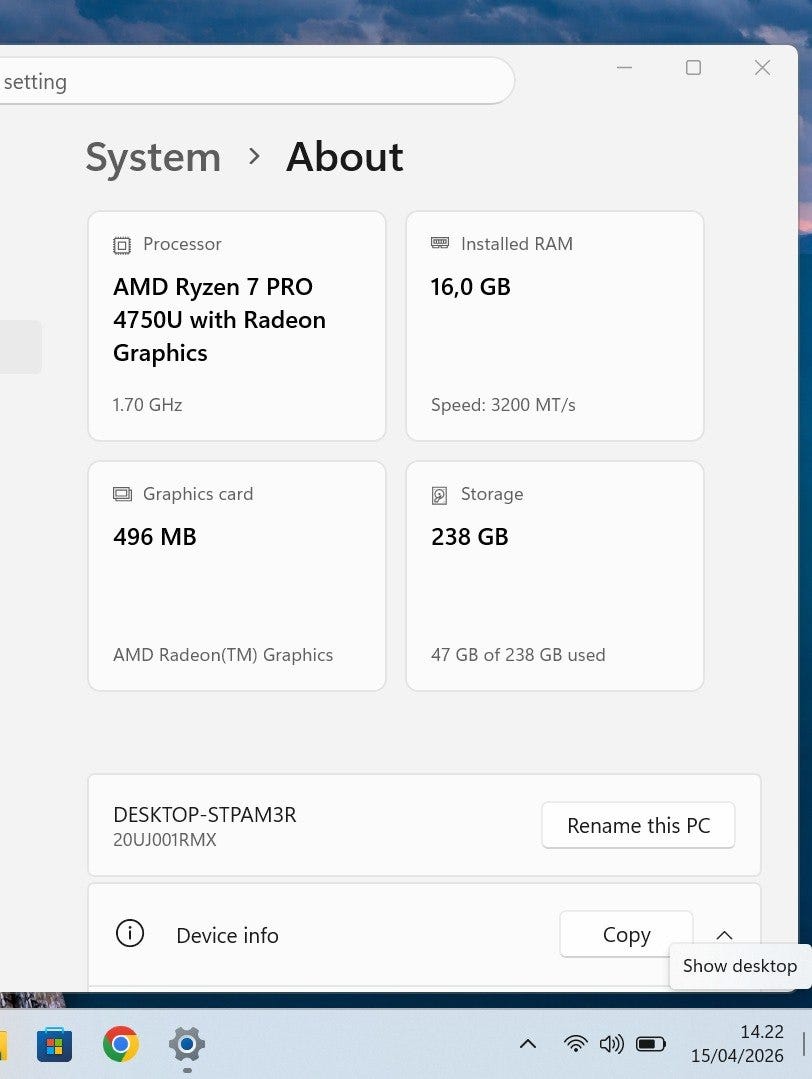Click the Storage drive icon
Viewport: 812px width, 1079px height.
pyautogui.click(x=440, y=495)
